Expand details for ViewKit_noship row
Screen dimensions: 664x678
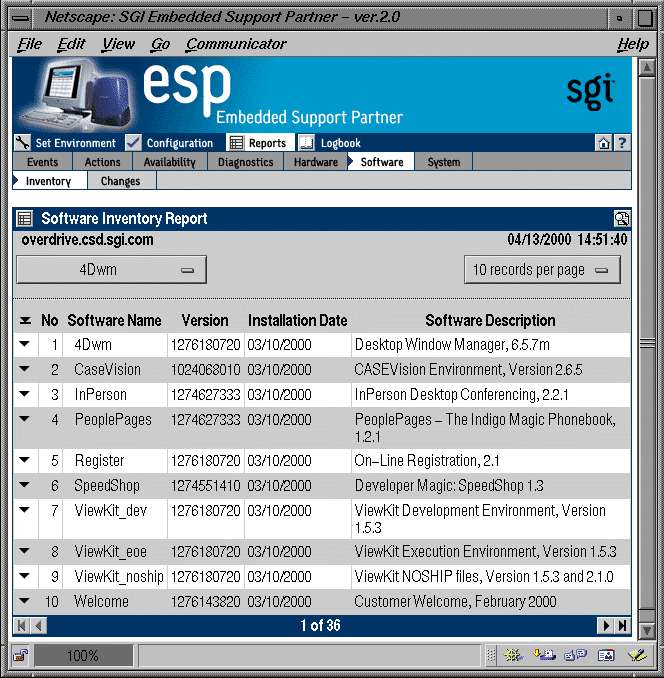(25, 576)
